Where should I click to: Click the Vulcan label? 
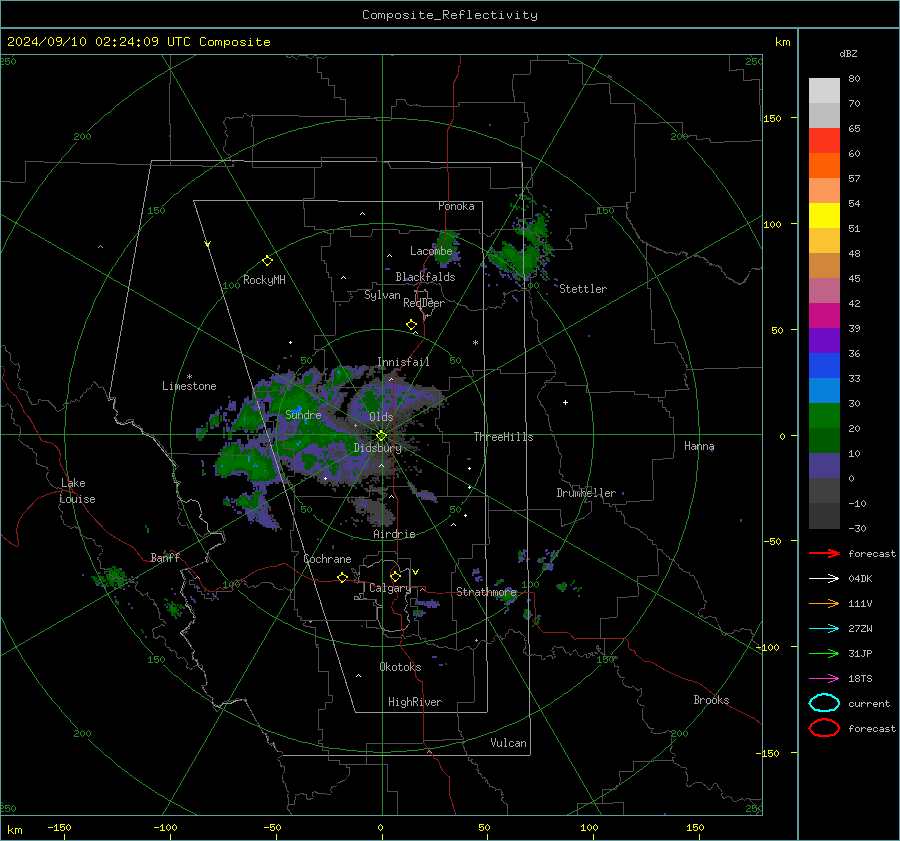[x=509, y=743]
